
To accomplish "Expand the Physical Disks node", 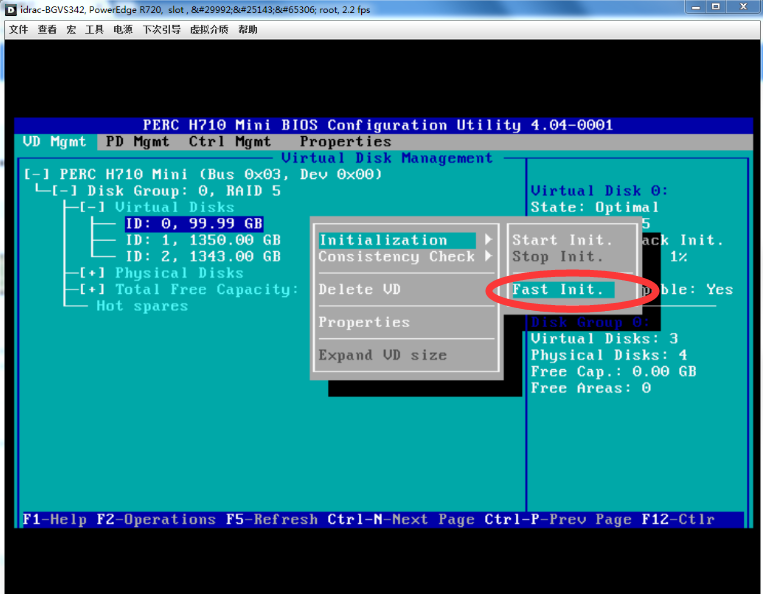I will tap(92, 273).
